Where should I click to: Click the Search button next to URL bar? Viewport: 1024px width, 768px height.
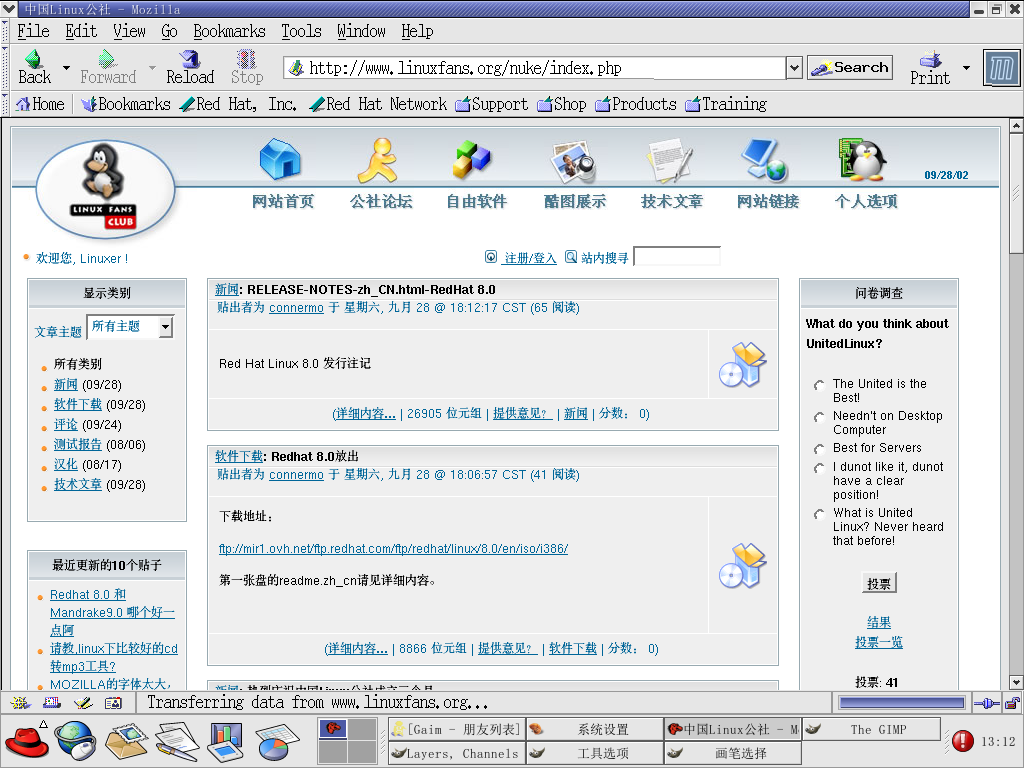coord(850,67)
